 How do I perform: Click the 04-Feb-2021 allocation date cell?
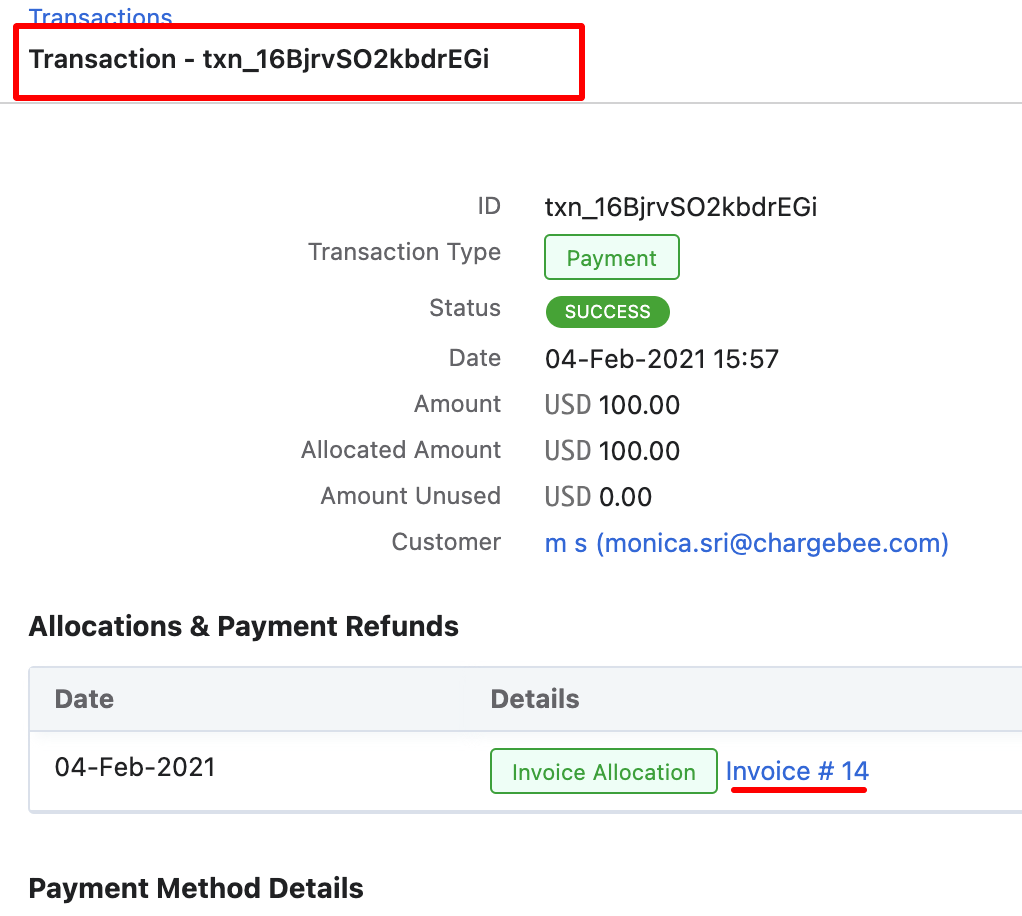coord(135,768)
